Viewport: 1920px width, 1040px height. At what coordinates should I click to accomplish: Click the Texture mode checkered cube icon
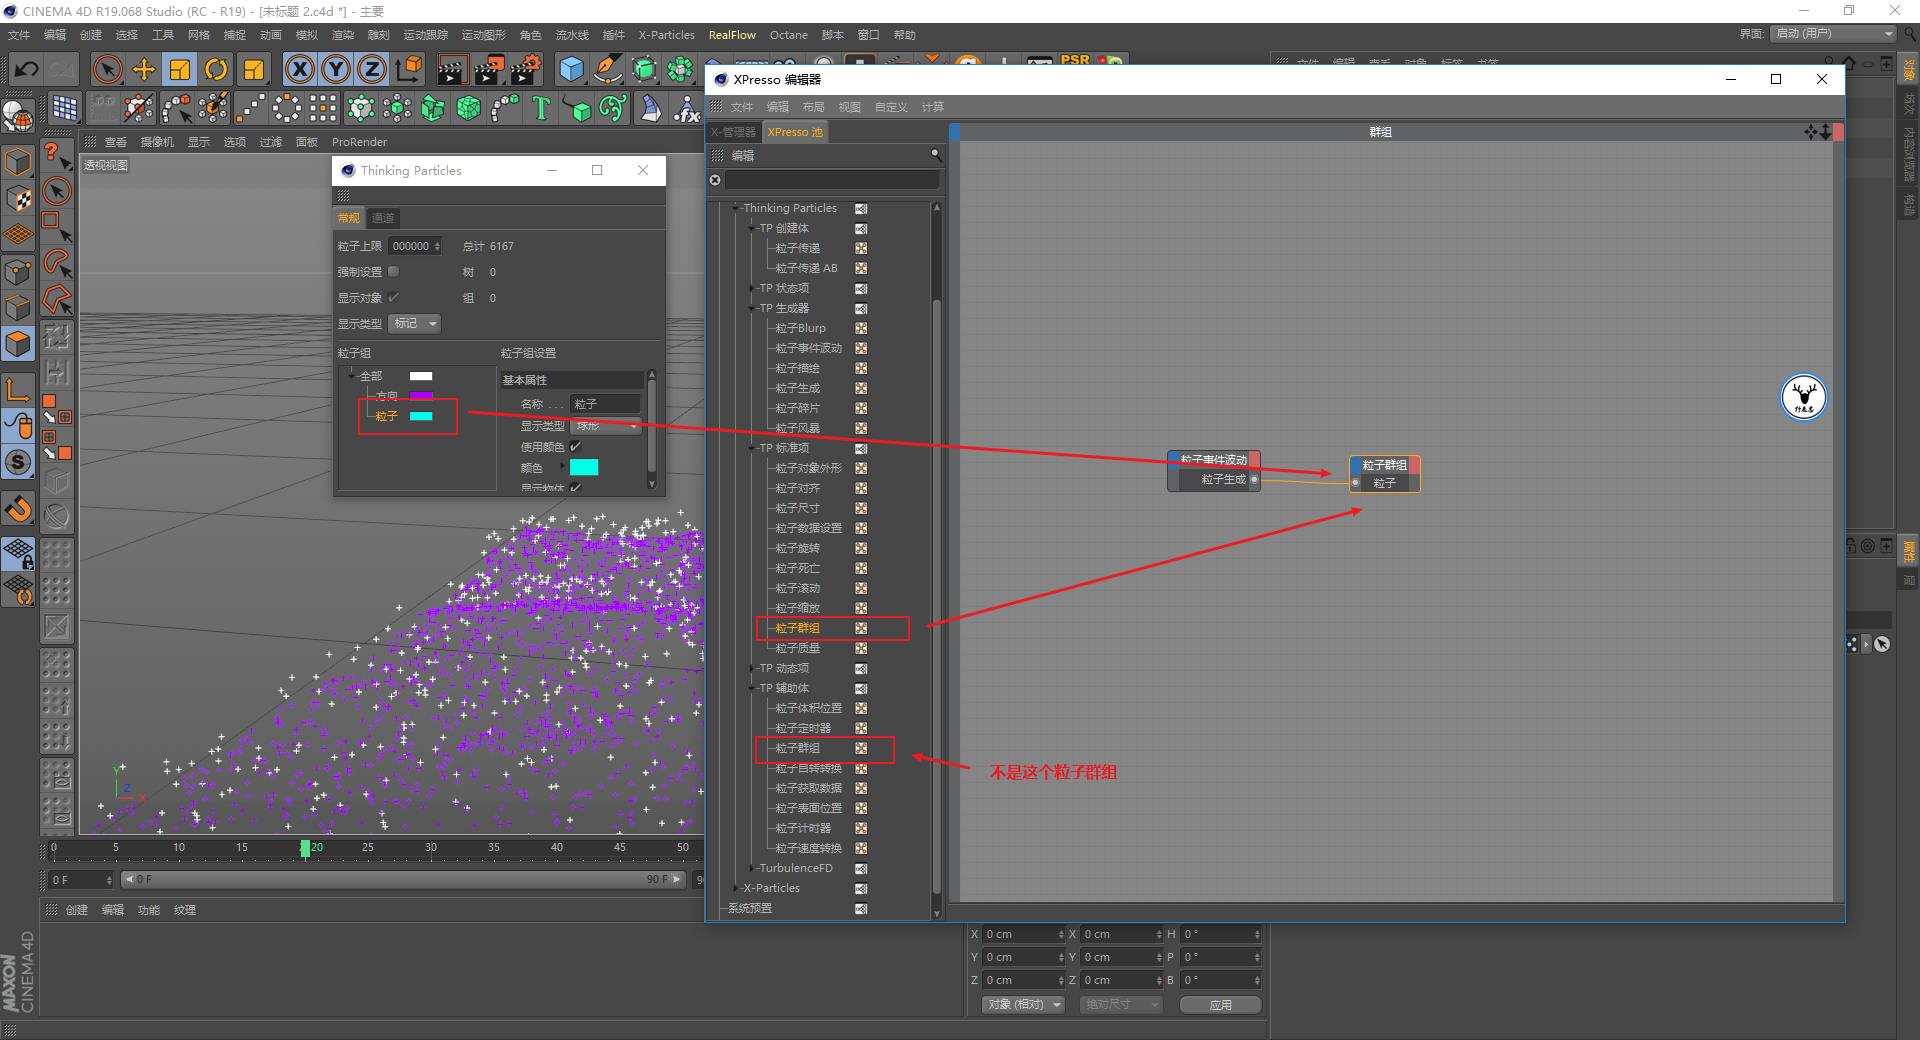coord(18,198)
